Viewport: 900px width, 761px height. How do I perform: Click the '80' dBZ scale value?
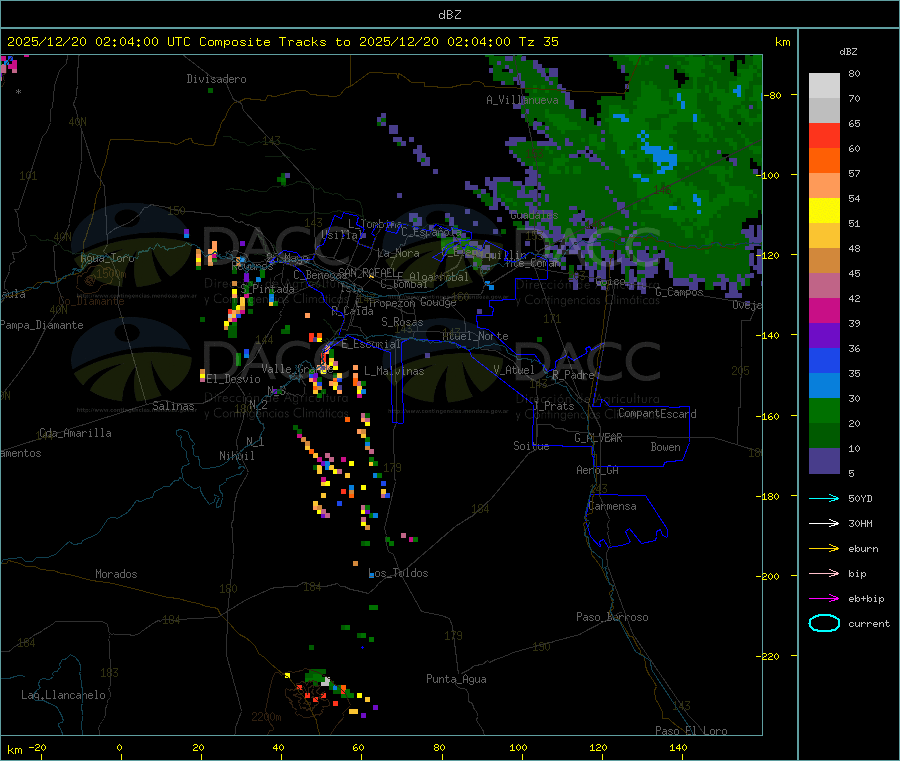click(x=854, y=73)
